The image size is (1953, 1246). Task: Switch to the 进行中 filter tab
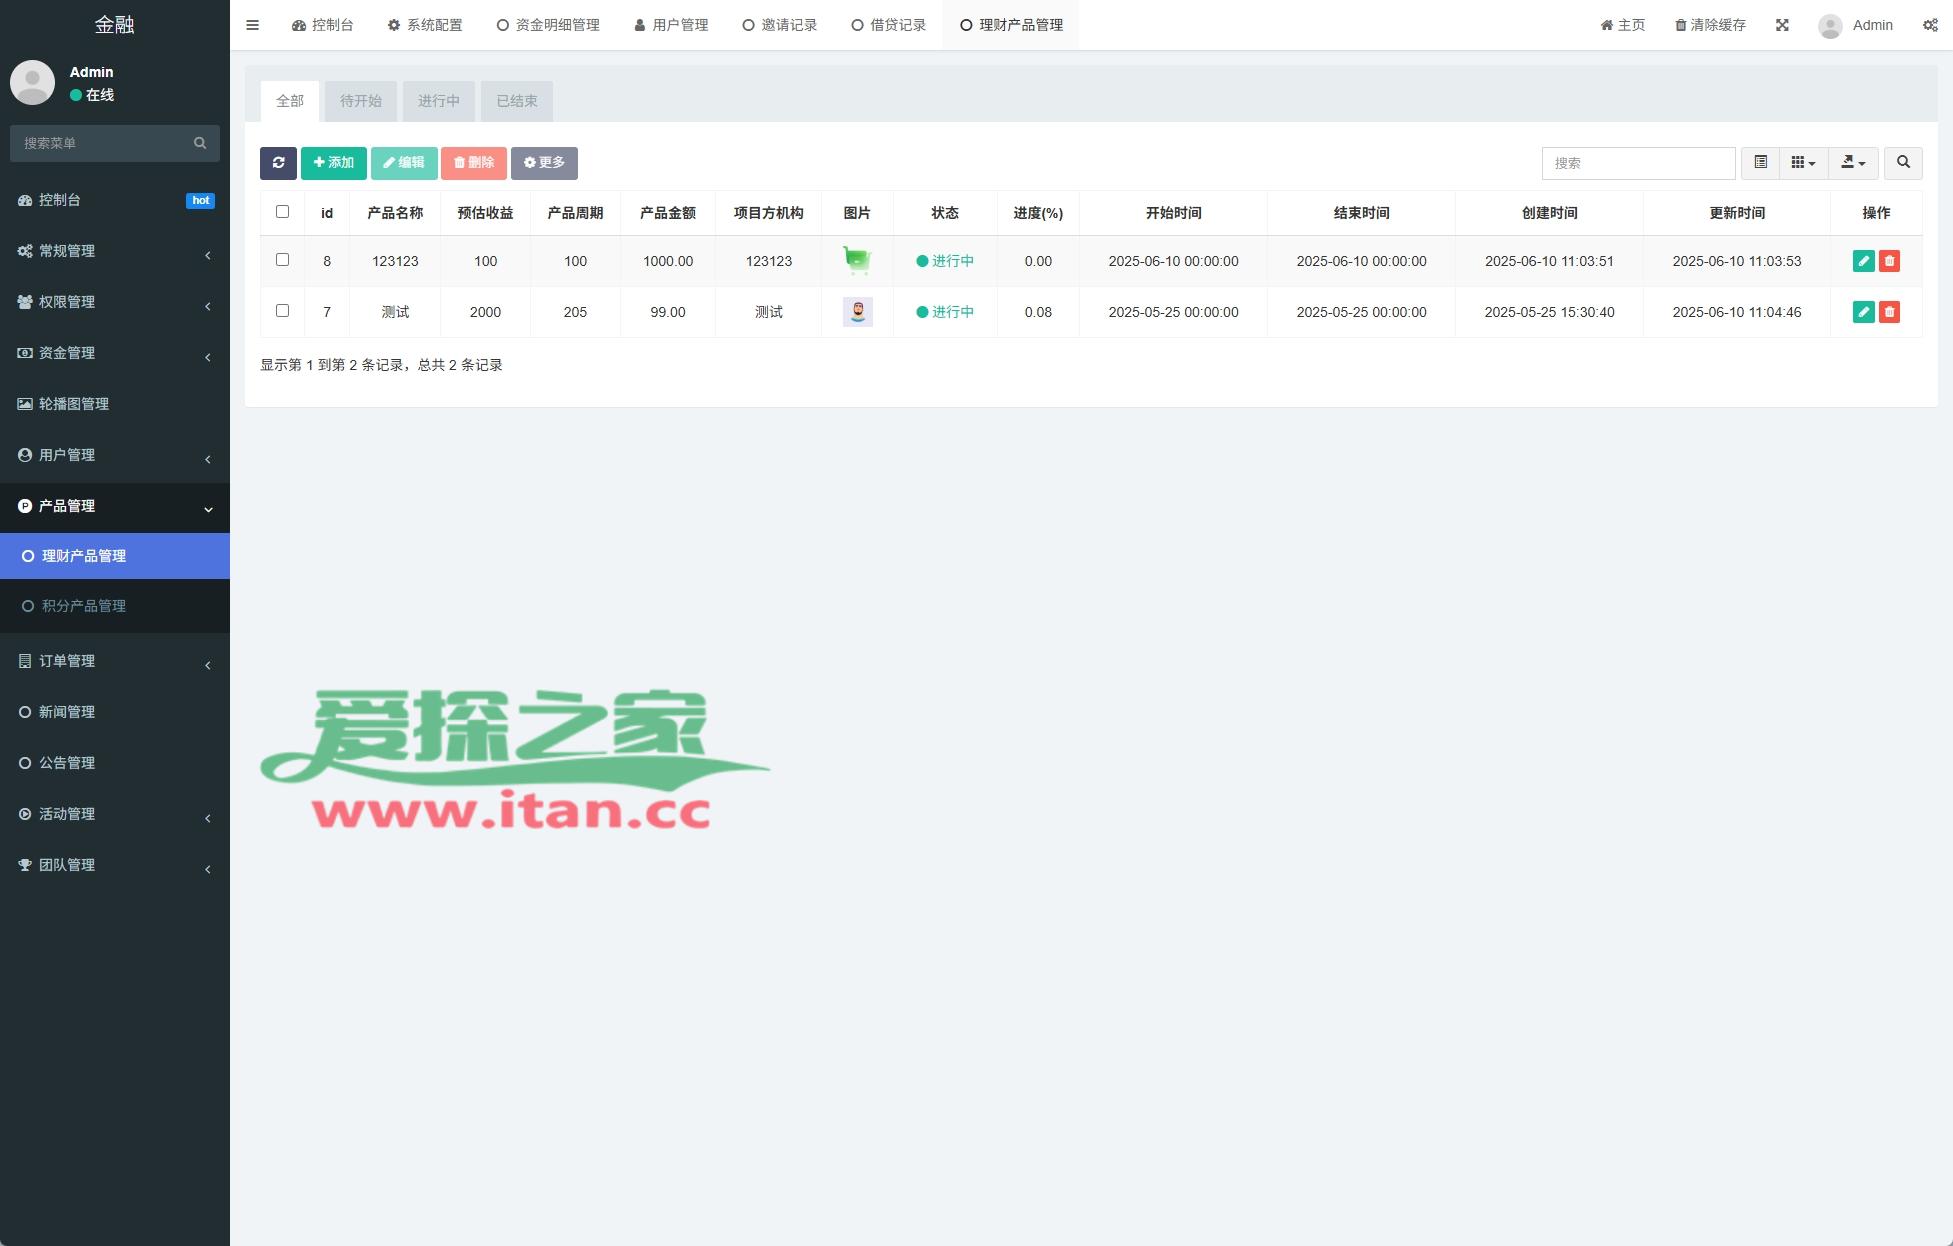coord(439,101)
